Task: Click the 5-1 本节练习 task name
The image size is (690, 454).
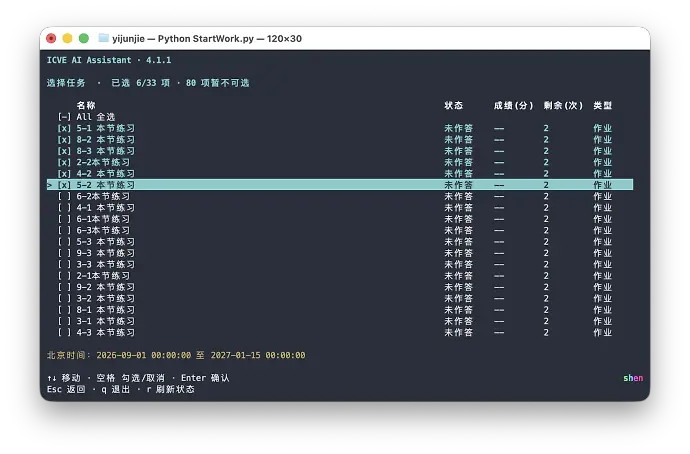Action: (106, 128)
